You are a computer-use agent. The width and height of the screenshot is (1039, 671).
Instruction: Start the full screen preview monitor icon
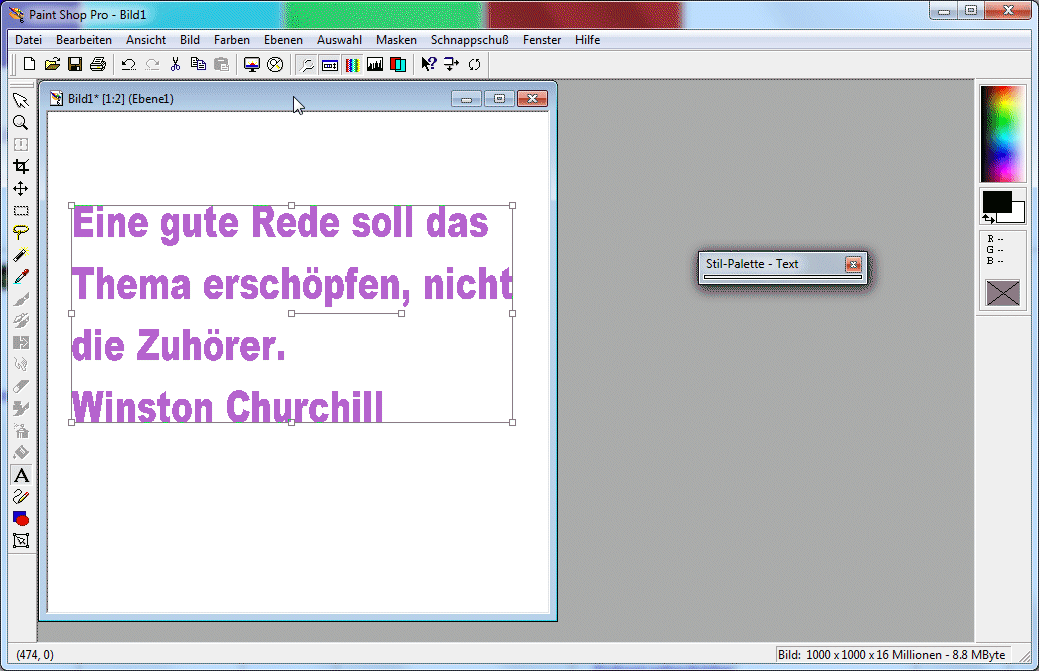(x=252, y=64)
